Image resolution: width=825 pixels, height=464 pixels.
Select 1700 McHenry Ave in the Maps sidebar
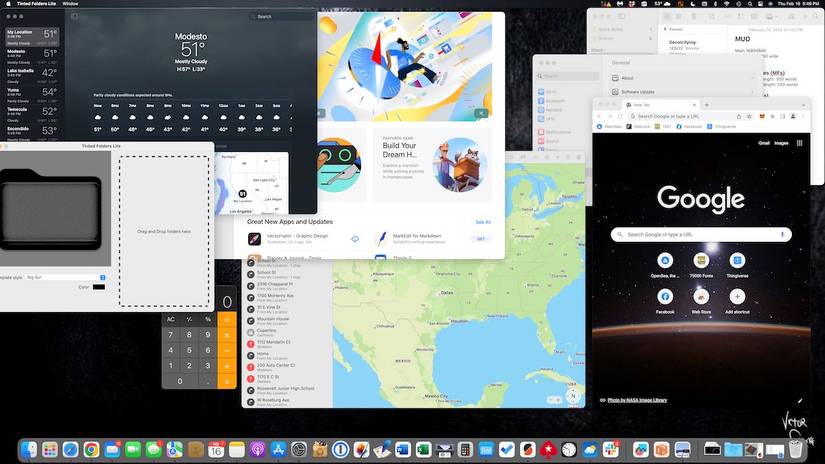coord(287,298)
